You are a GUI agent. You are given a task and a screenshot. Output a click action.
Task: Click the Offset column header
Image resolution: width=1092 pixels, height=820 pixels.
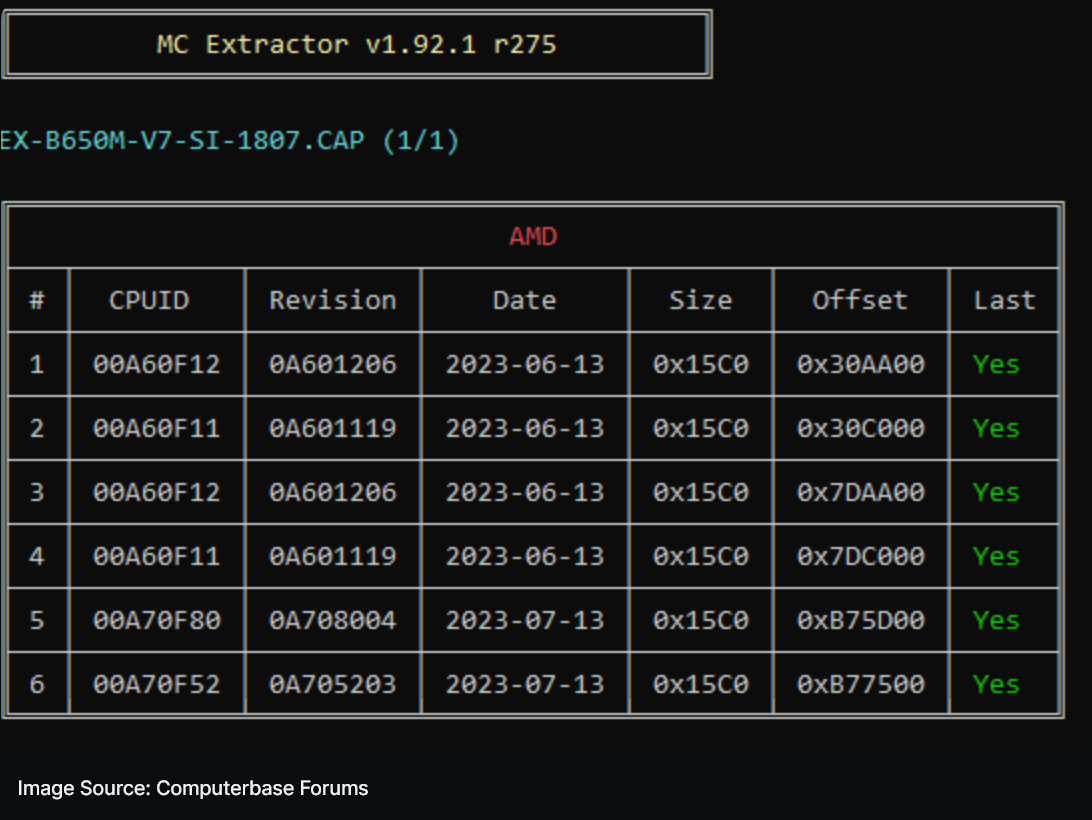860,300
